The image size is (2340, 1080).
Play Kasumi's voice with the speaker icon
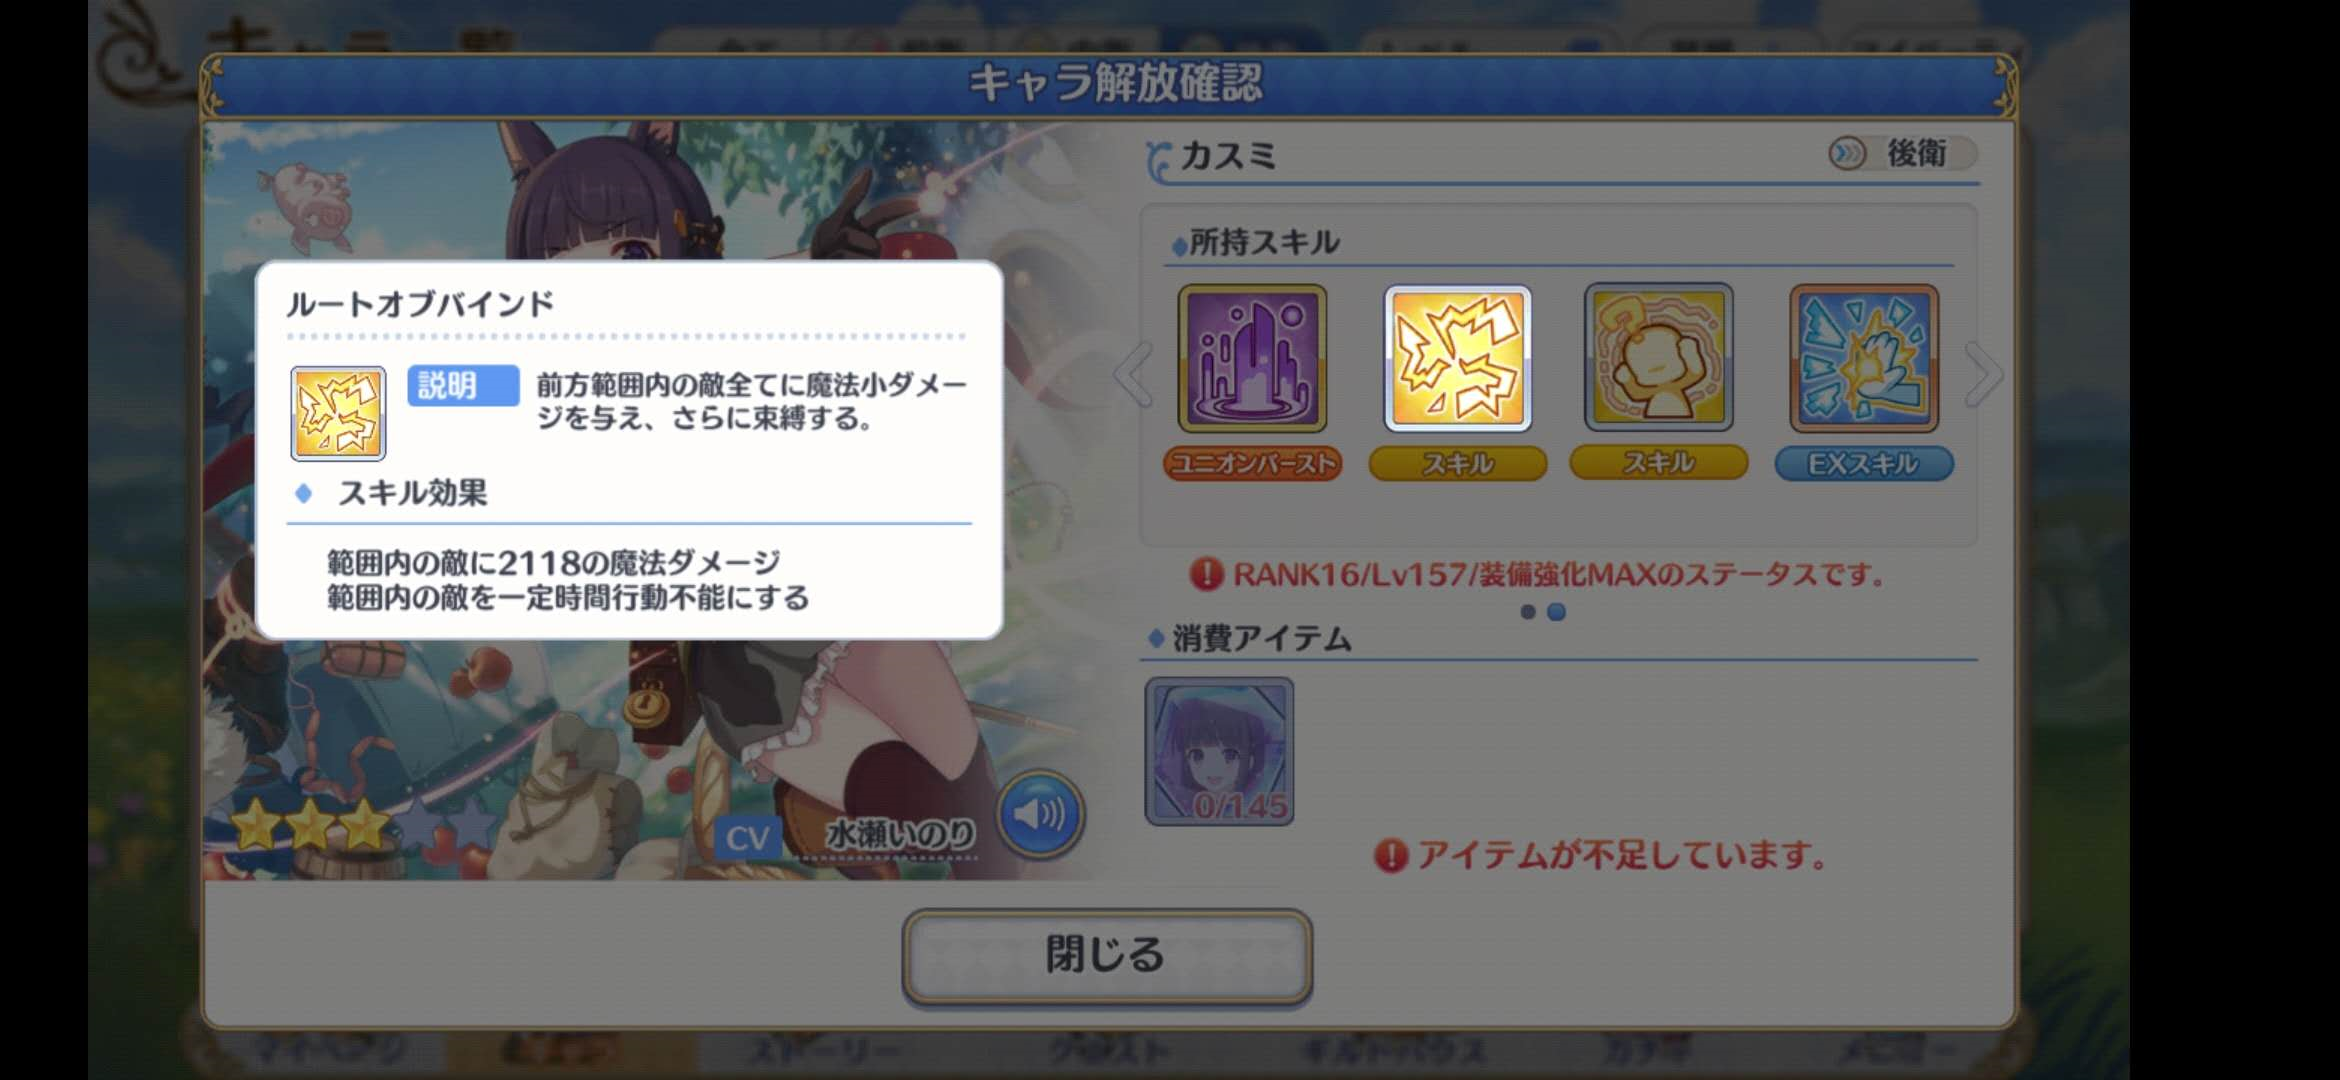[x=1040, y=814]
